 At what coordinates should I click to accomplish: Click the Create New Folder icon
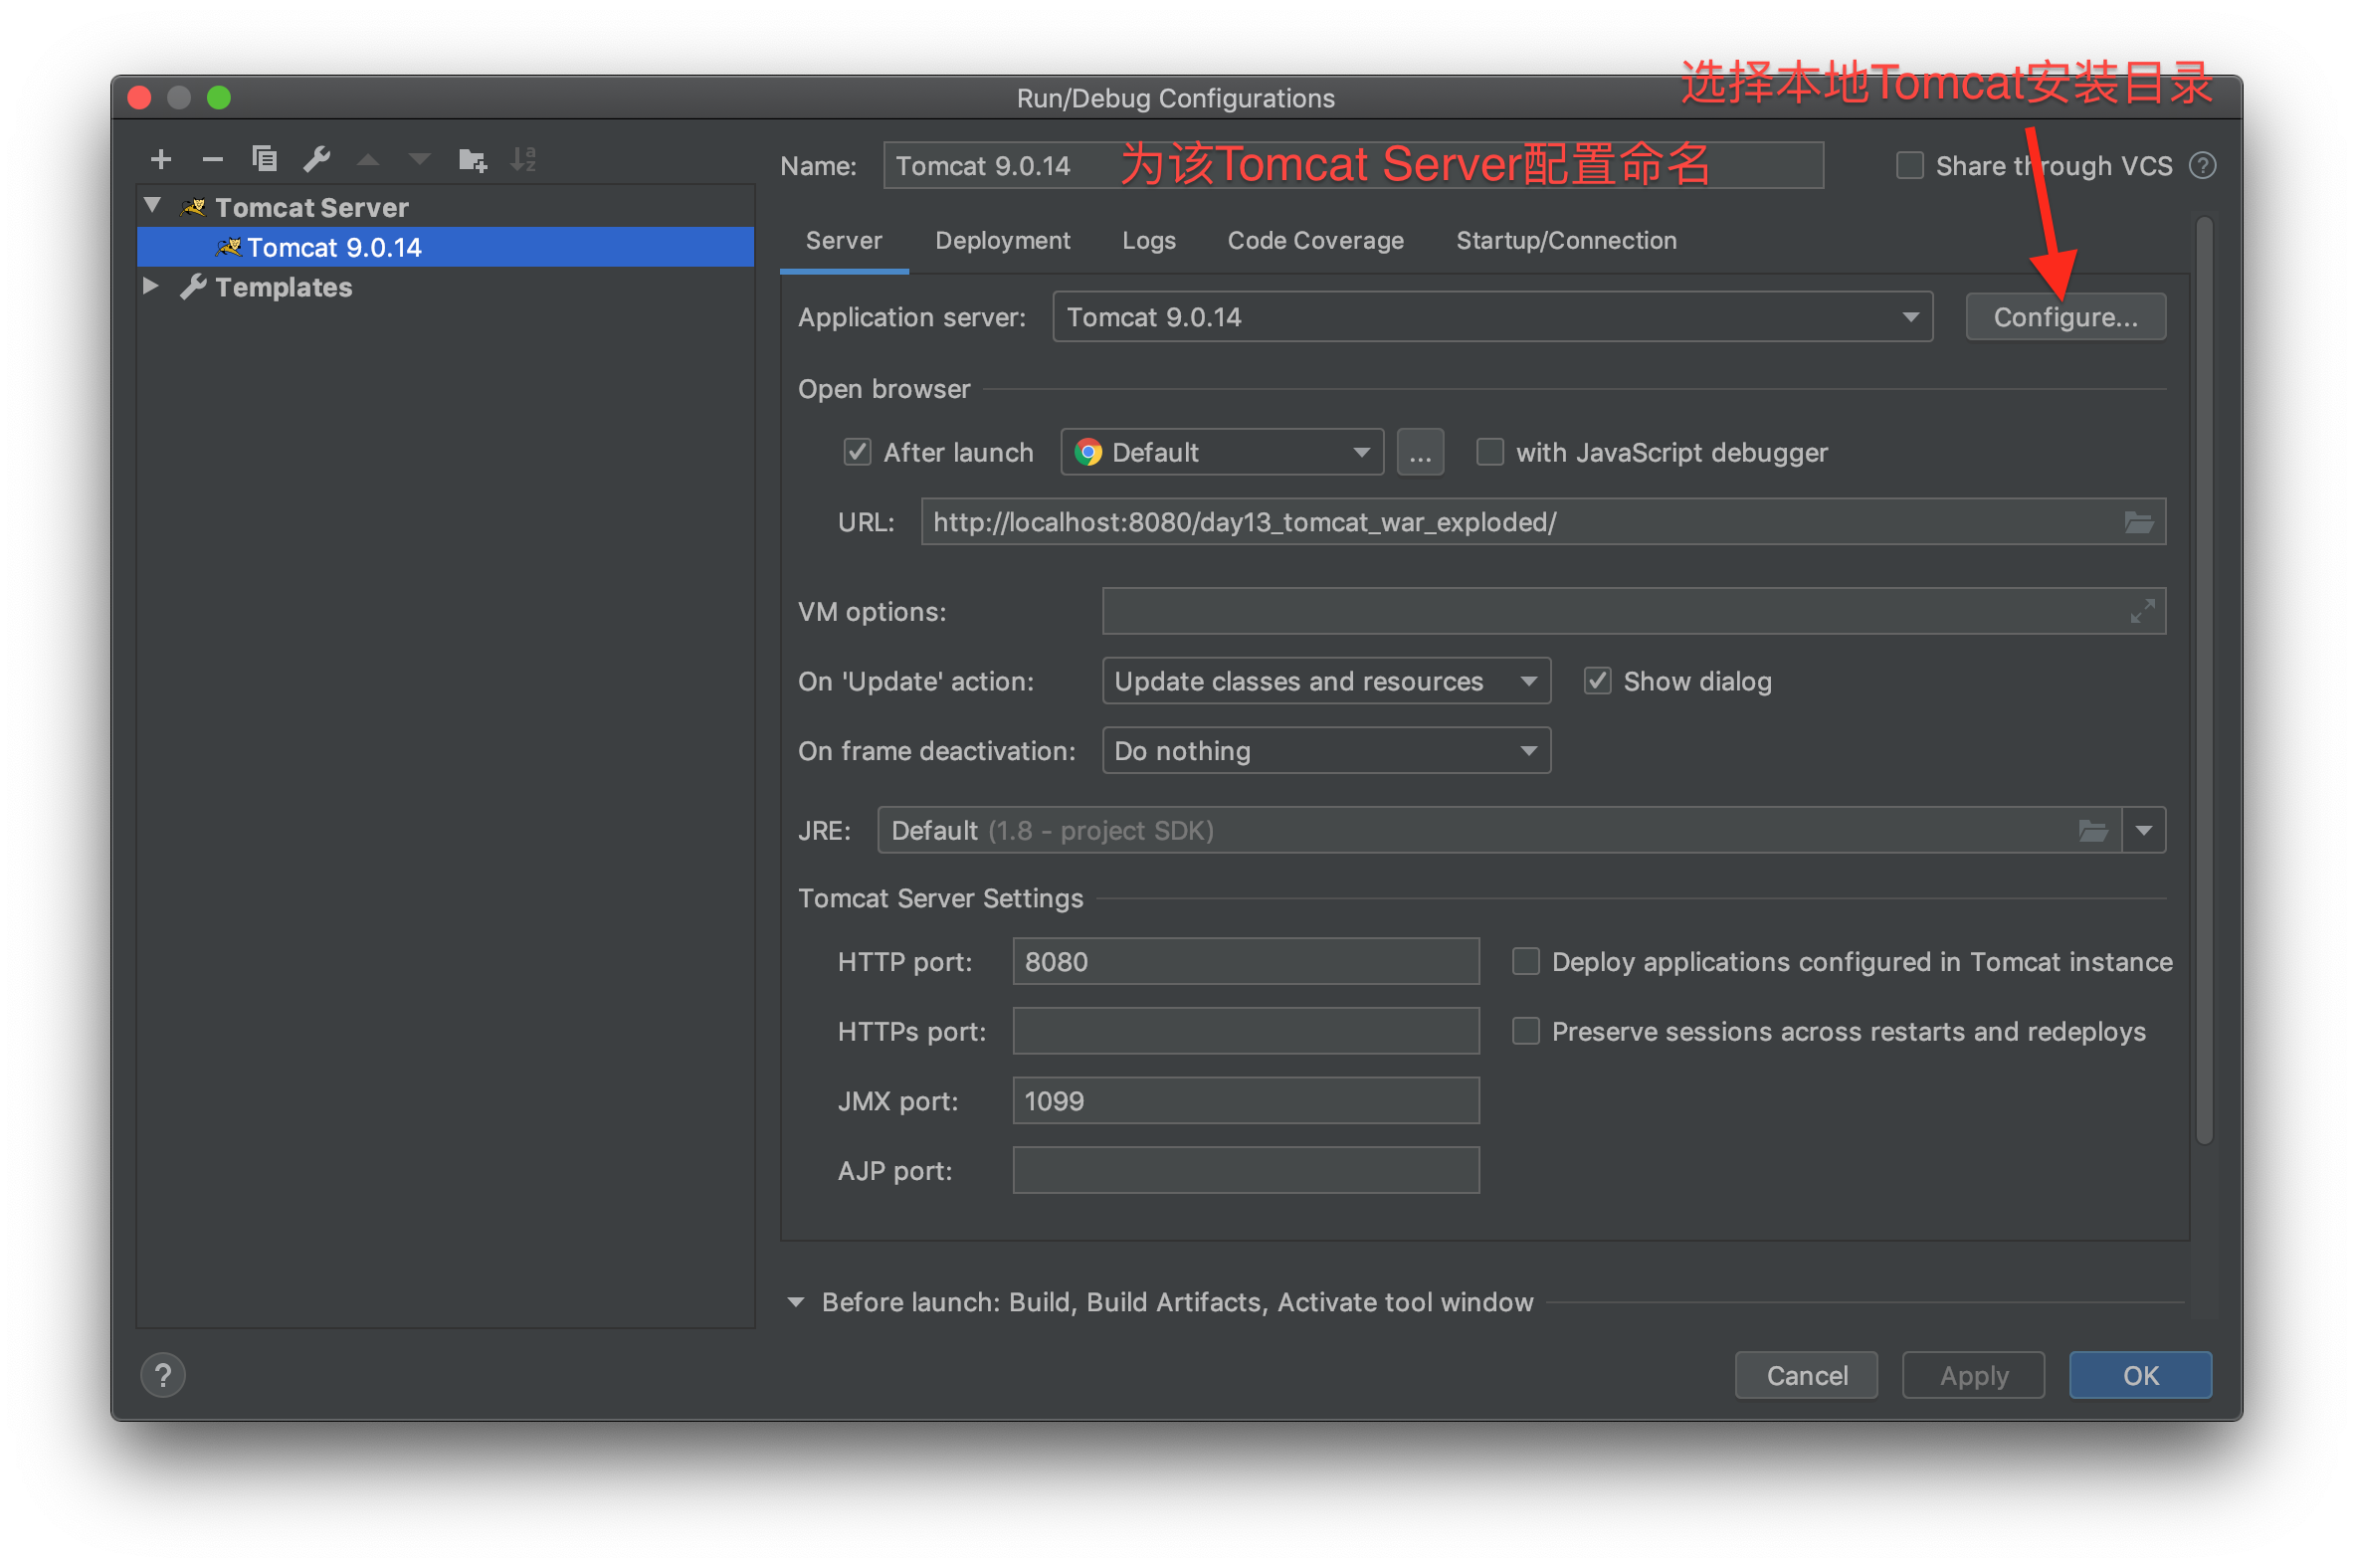[x=472, y=159]
